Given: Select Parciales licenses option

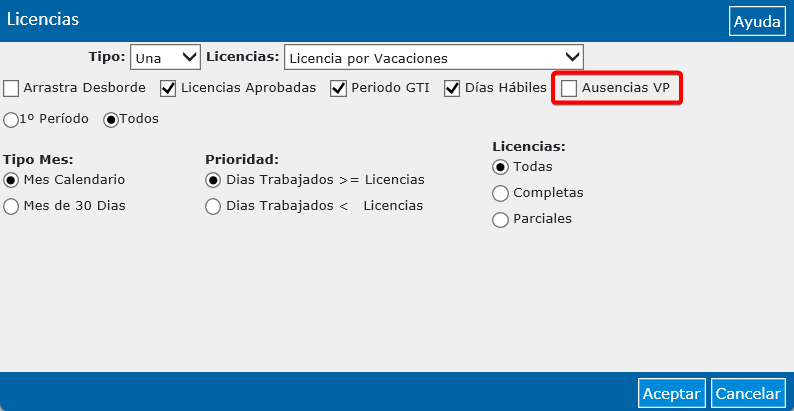Looking at the screenshot, I should (501, 219).
